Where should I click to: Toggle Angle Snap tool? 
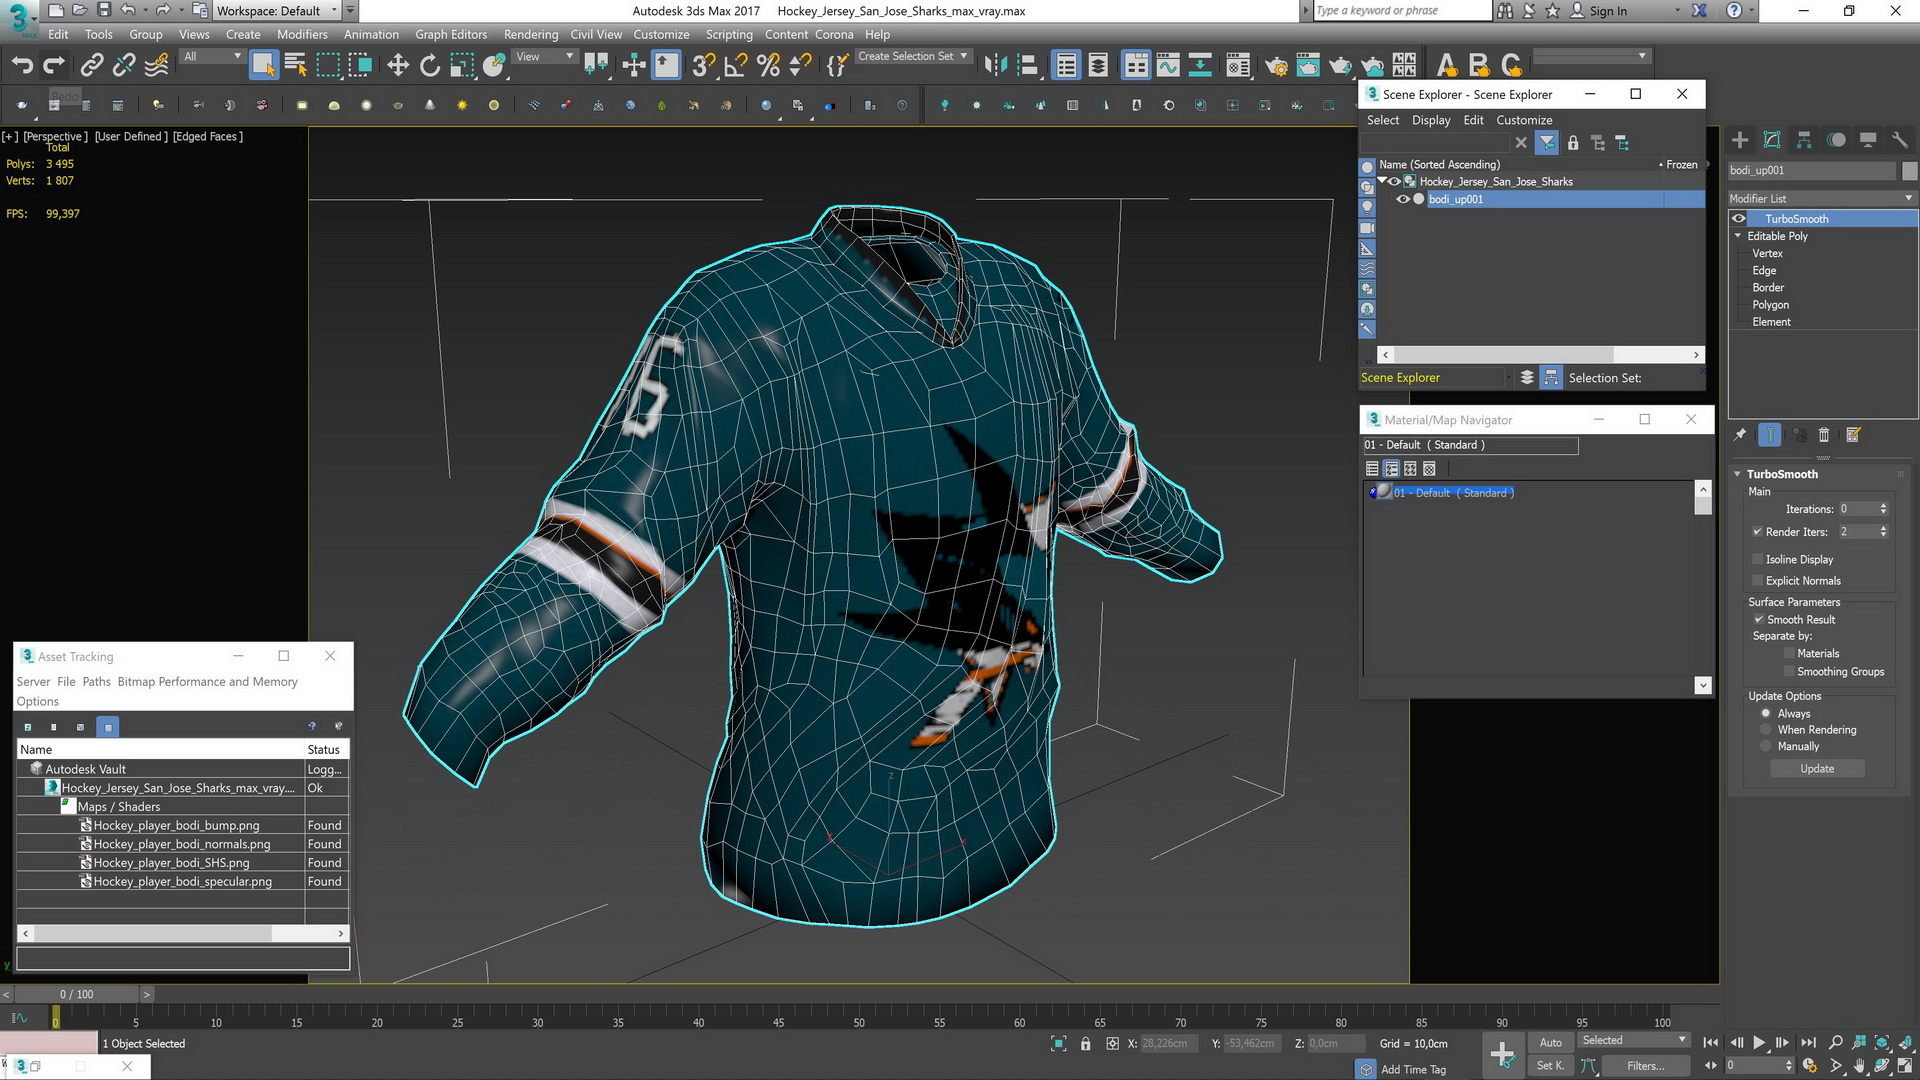[x=735, y=66]
